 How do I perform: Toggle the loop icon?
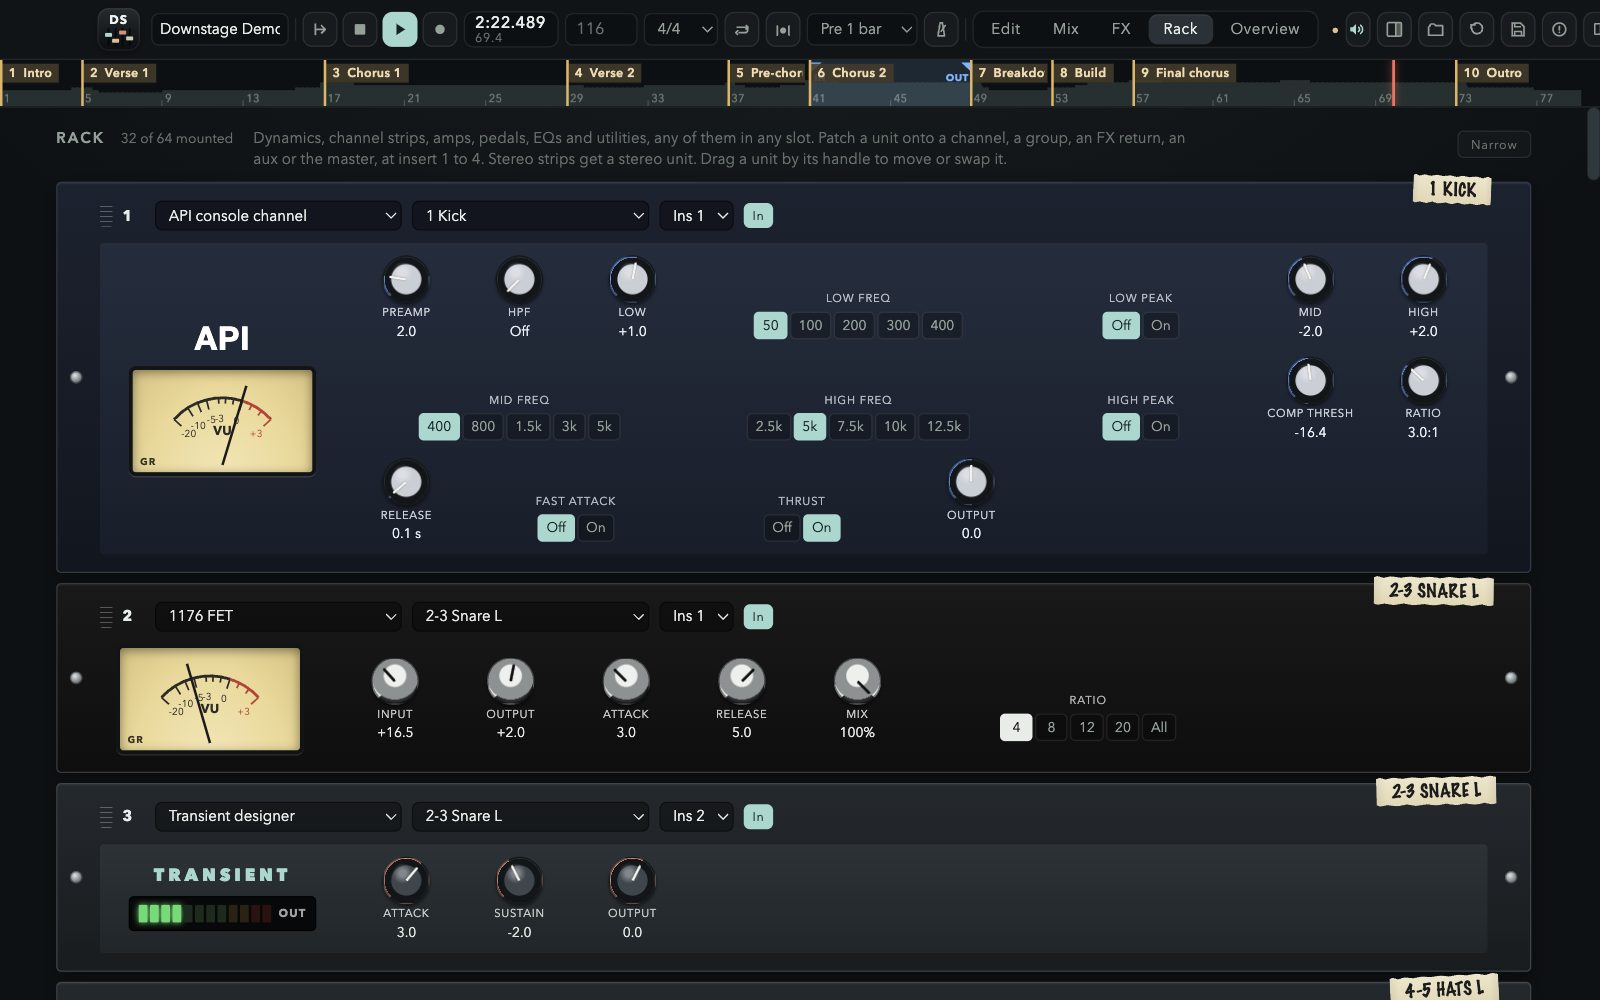(742, 29)
